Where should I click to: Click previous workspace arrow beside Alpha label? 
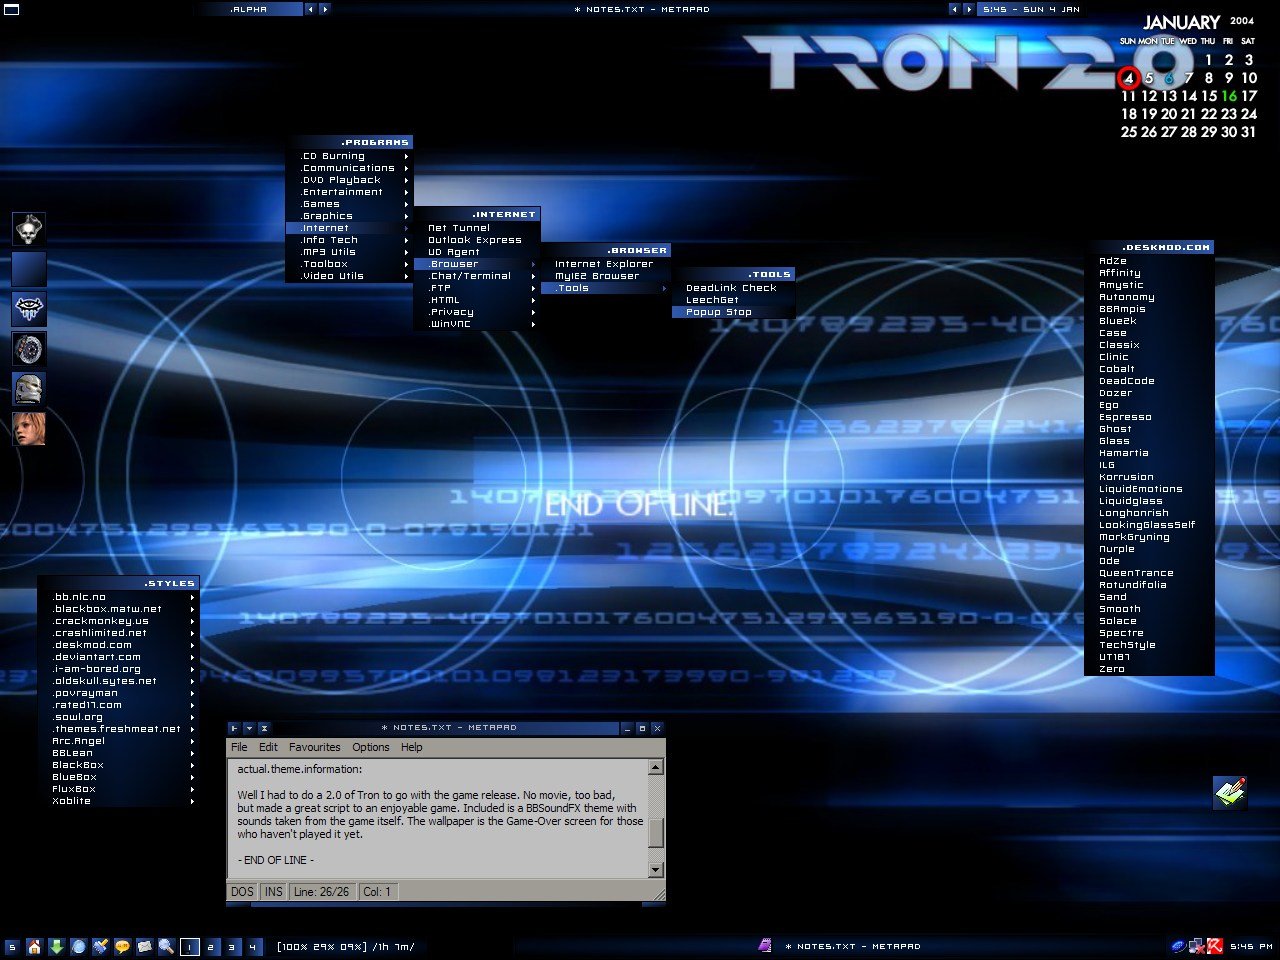click(x=310, y=9)
